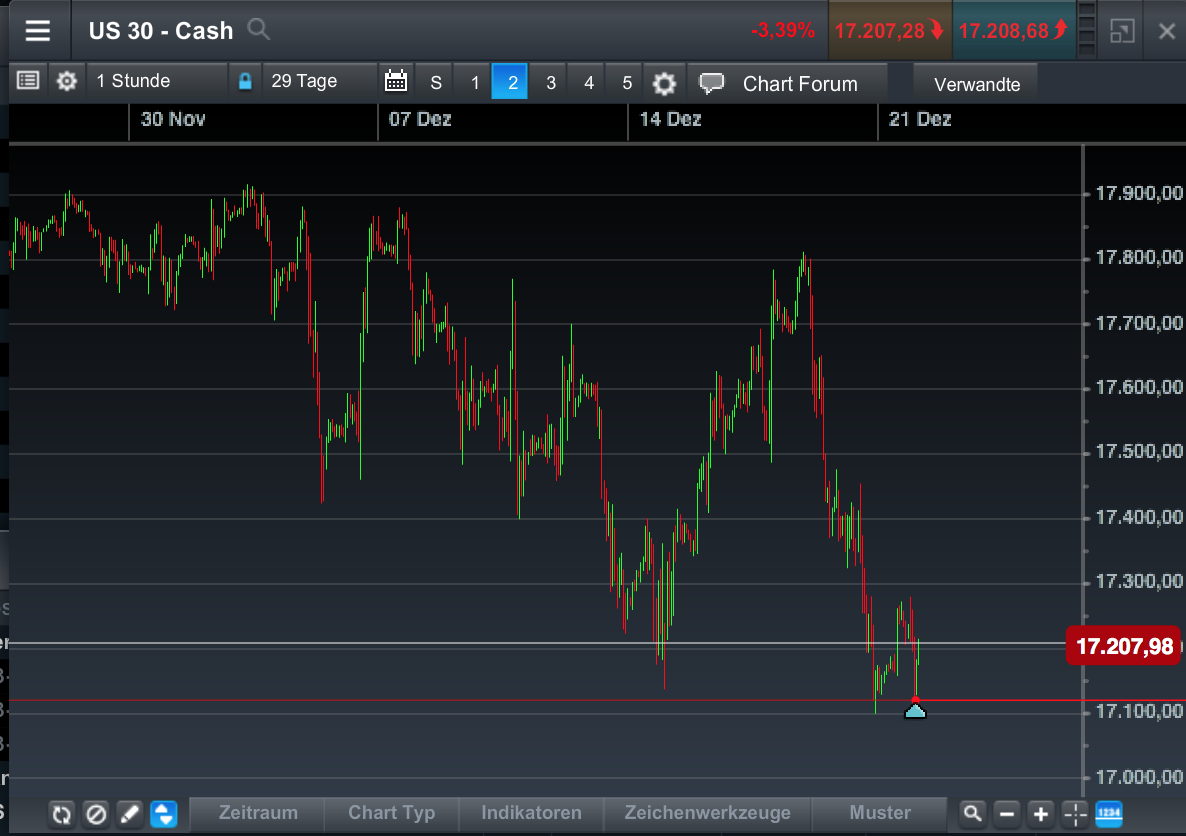Screen dimensions: 1186x836
Task: Select the 1 Stunde interval dropdown
Action: tap(156, 81)
